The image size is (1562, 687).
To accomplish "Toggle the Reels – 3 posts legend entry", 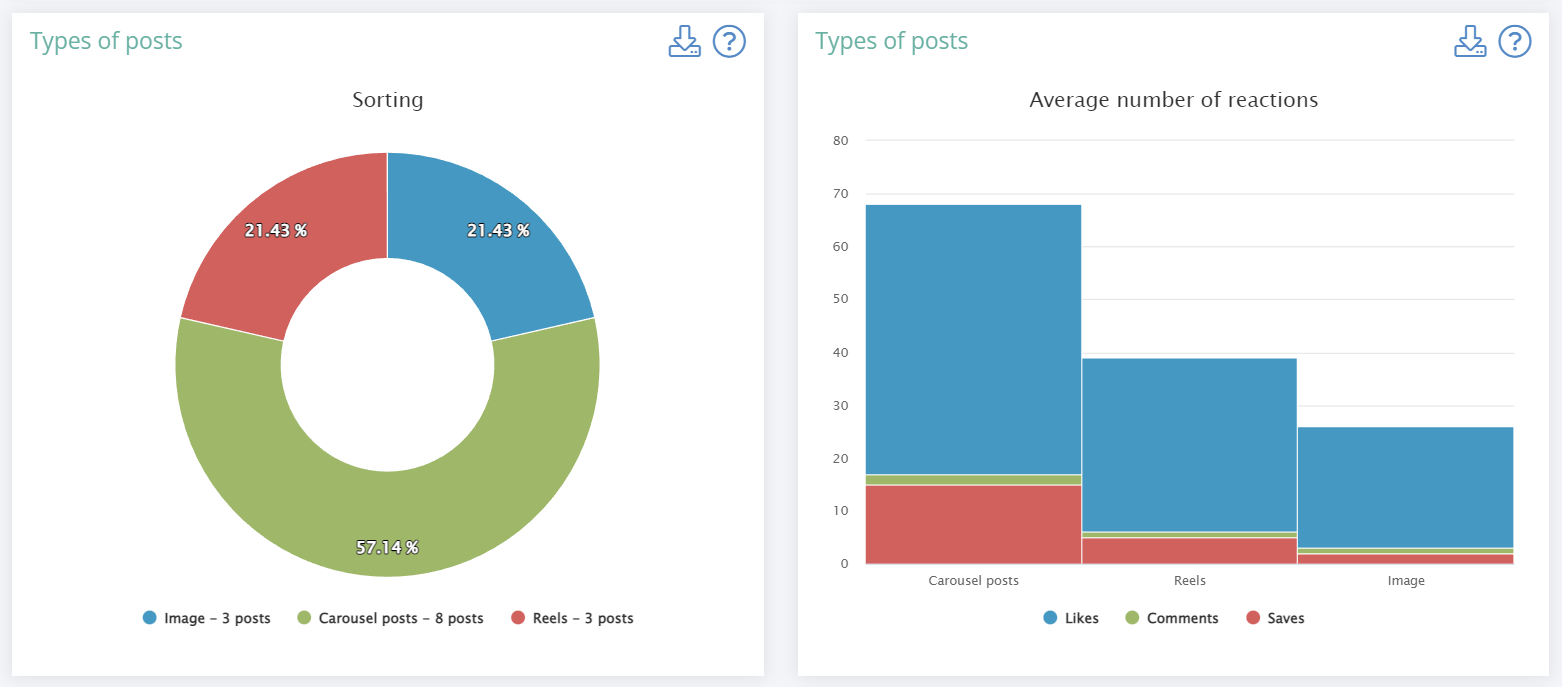I will [572, 618].
